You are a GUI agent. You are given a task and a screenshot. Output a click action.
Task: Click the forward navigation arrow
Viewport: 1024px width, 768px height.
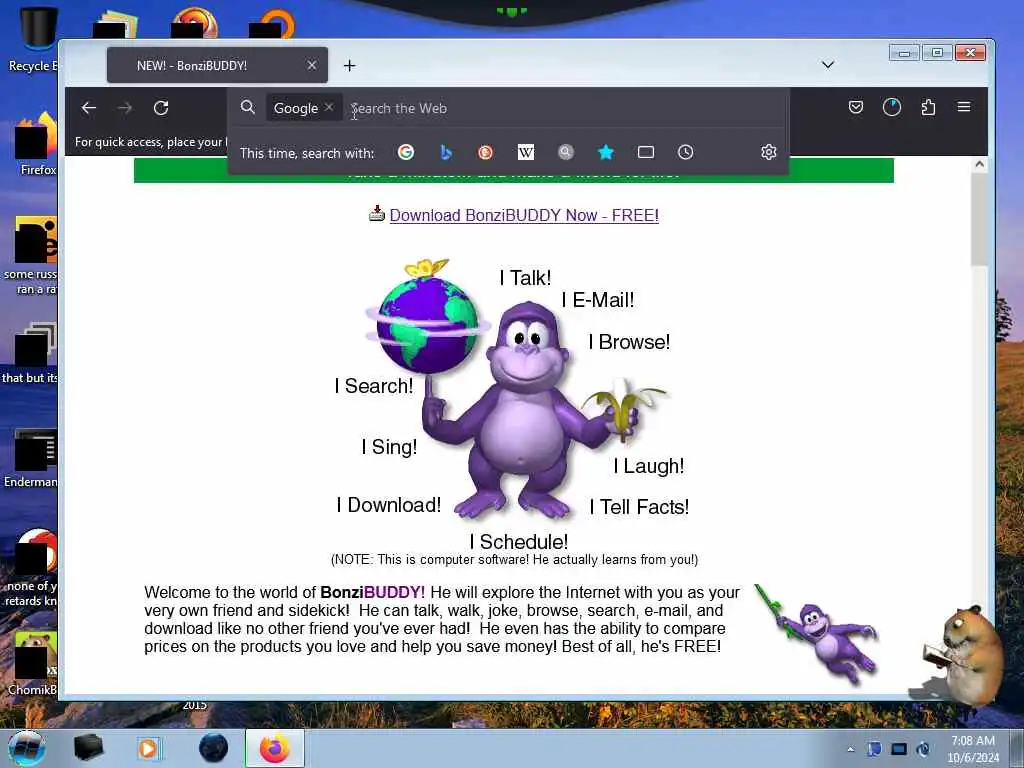coord(125,108)
